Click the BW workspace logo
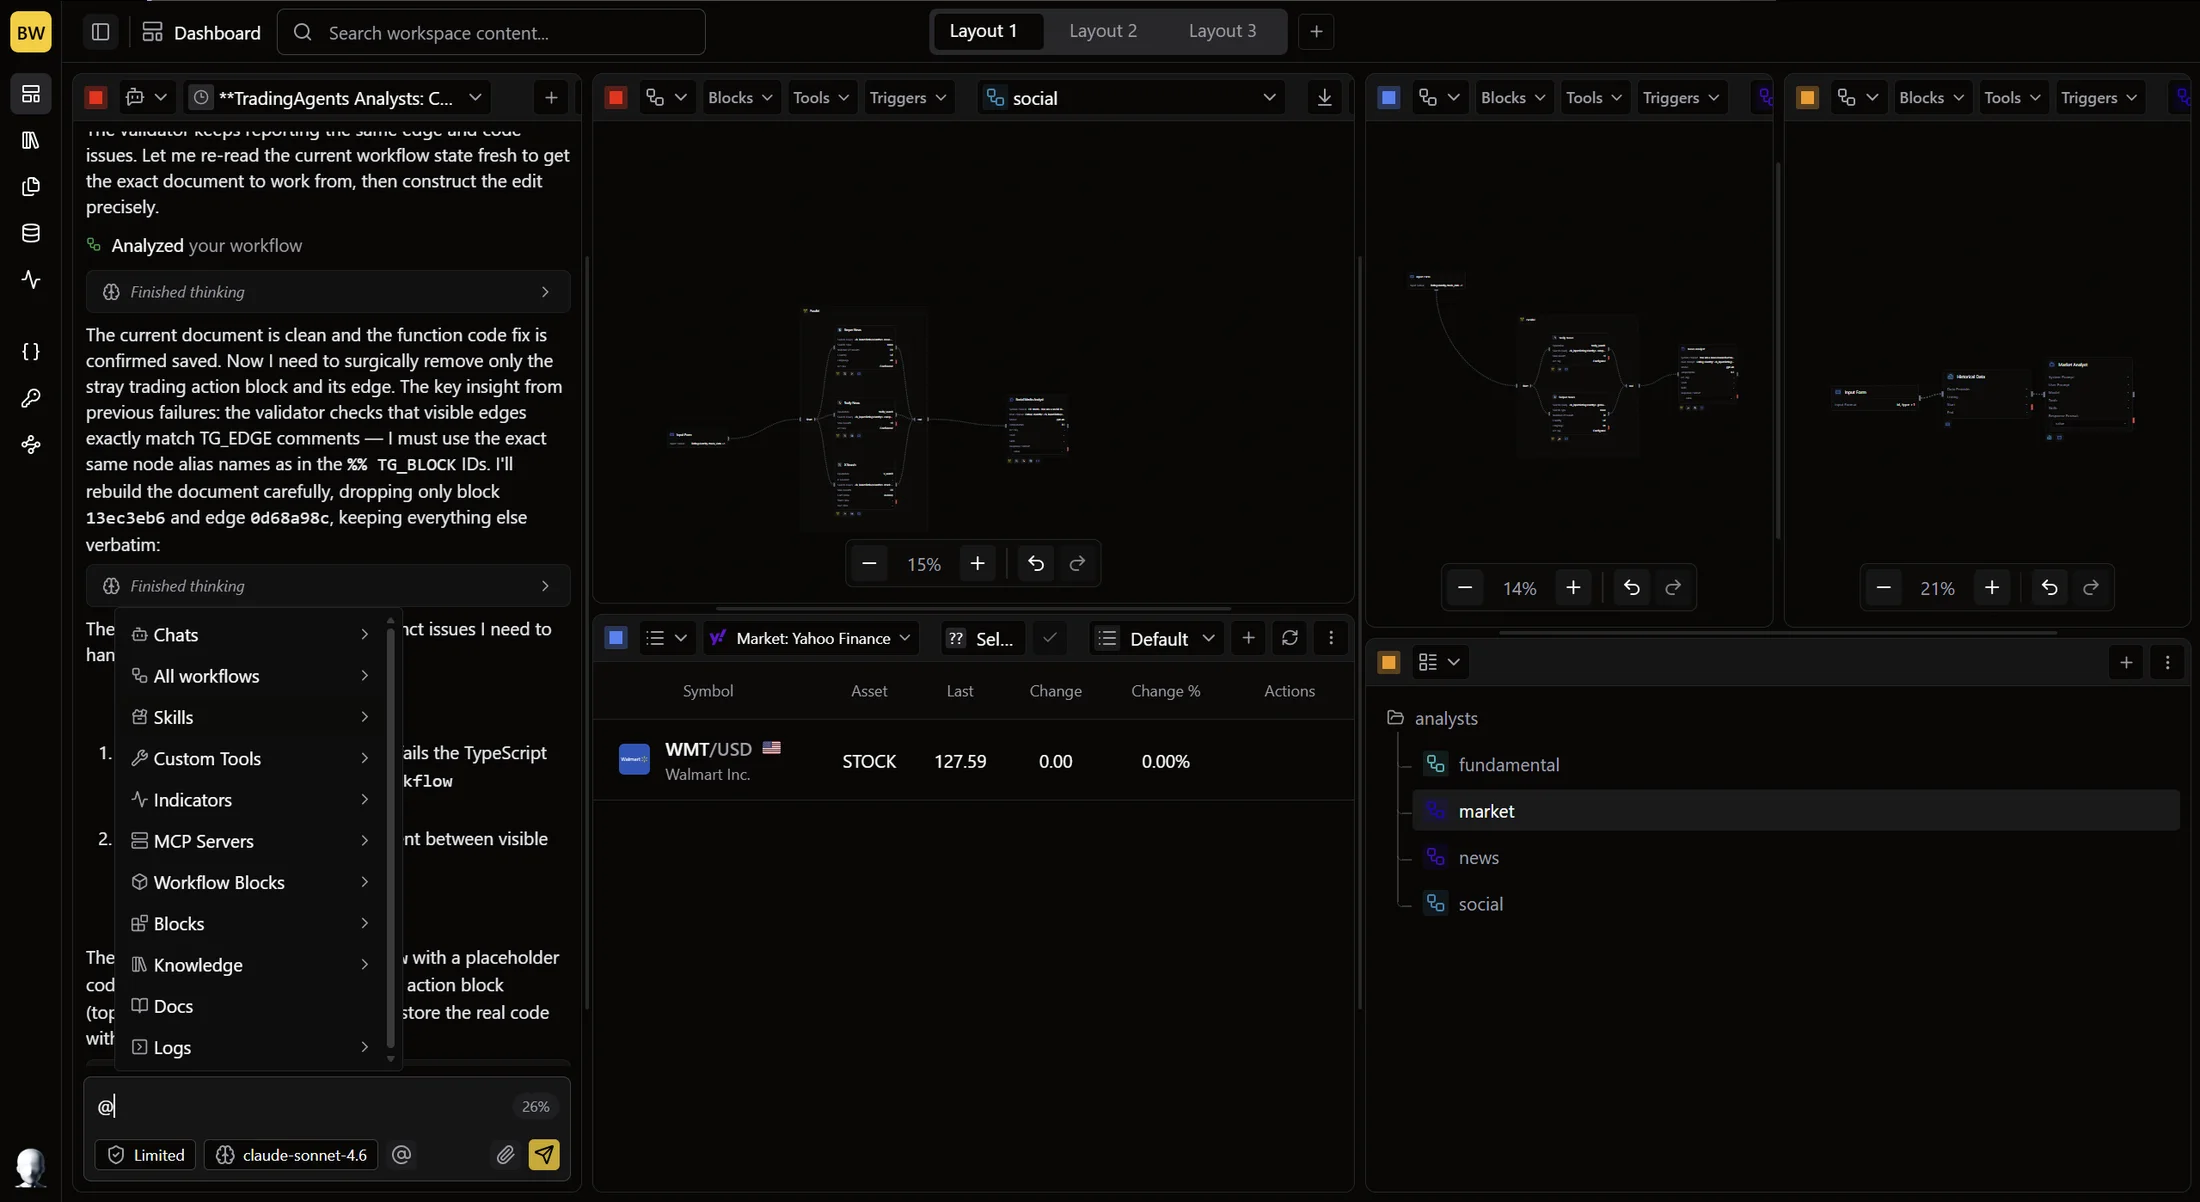2200x1202 pixels. coord(30,33)
